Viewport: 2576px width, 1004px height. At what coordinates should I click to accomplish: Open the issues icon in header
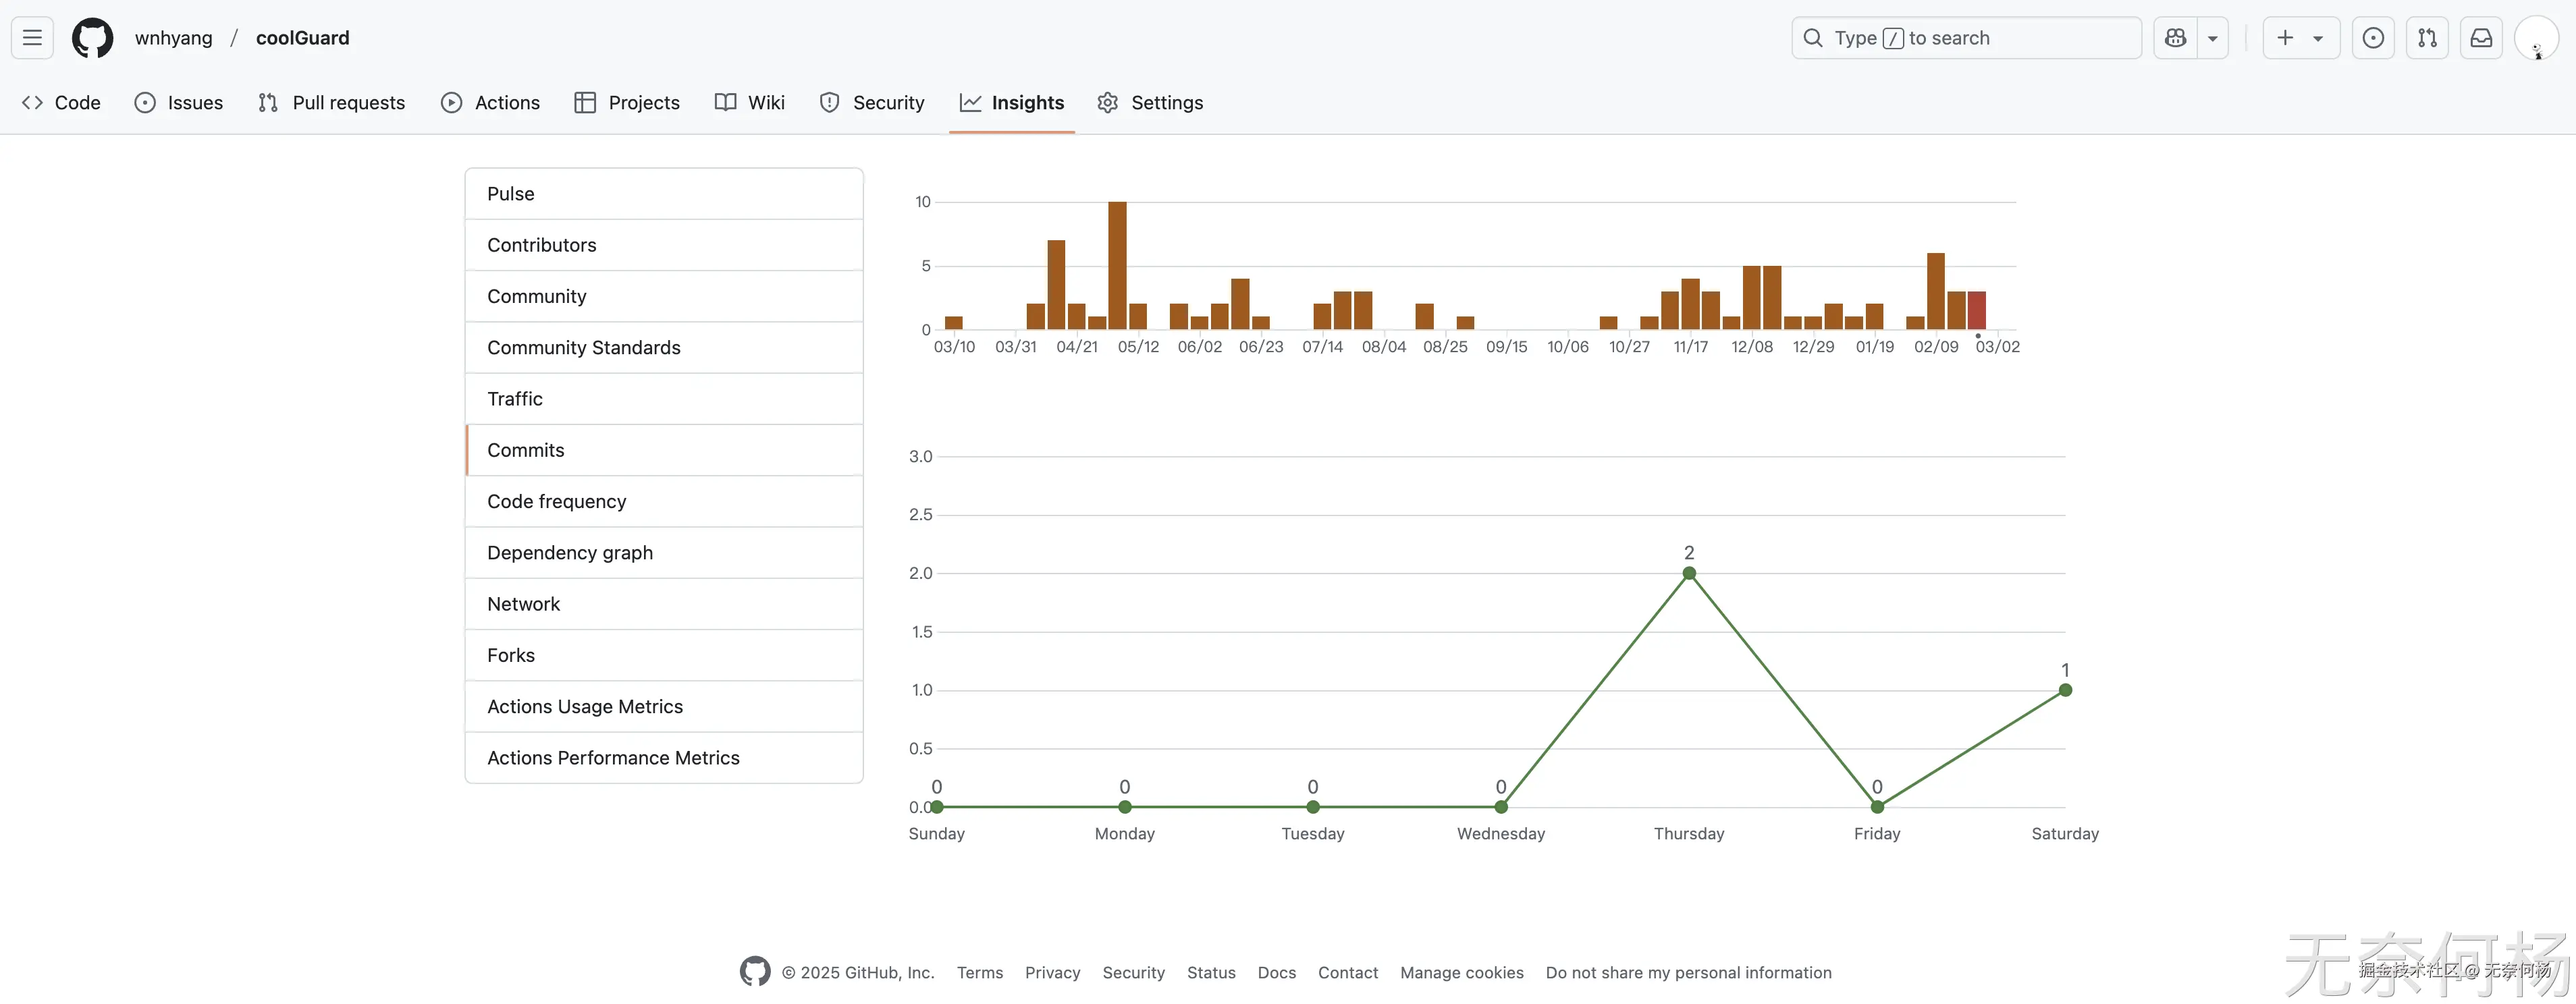click(2372, 38)
